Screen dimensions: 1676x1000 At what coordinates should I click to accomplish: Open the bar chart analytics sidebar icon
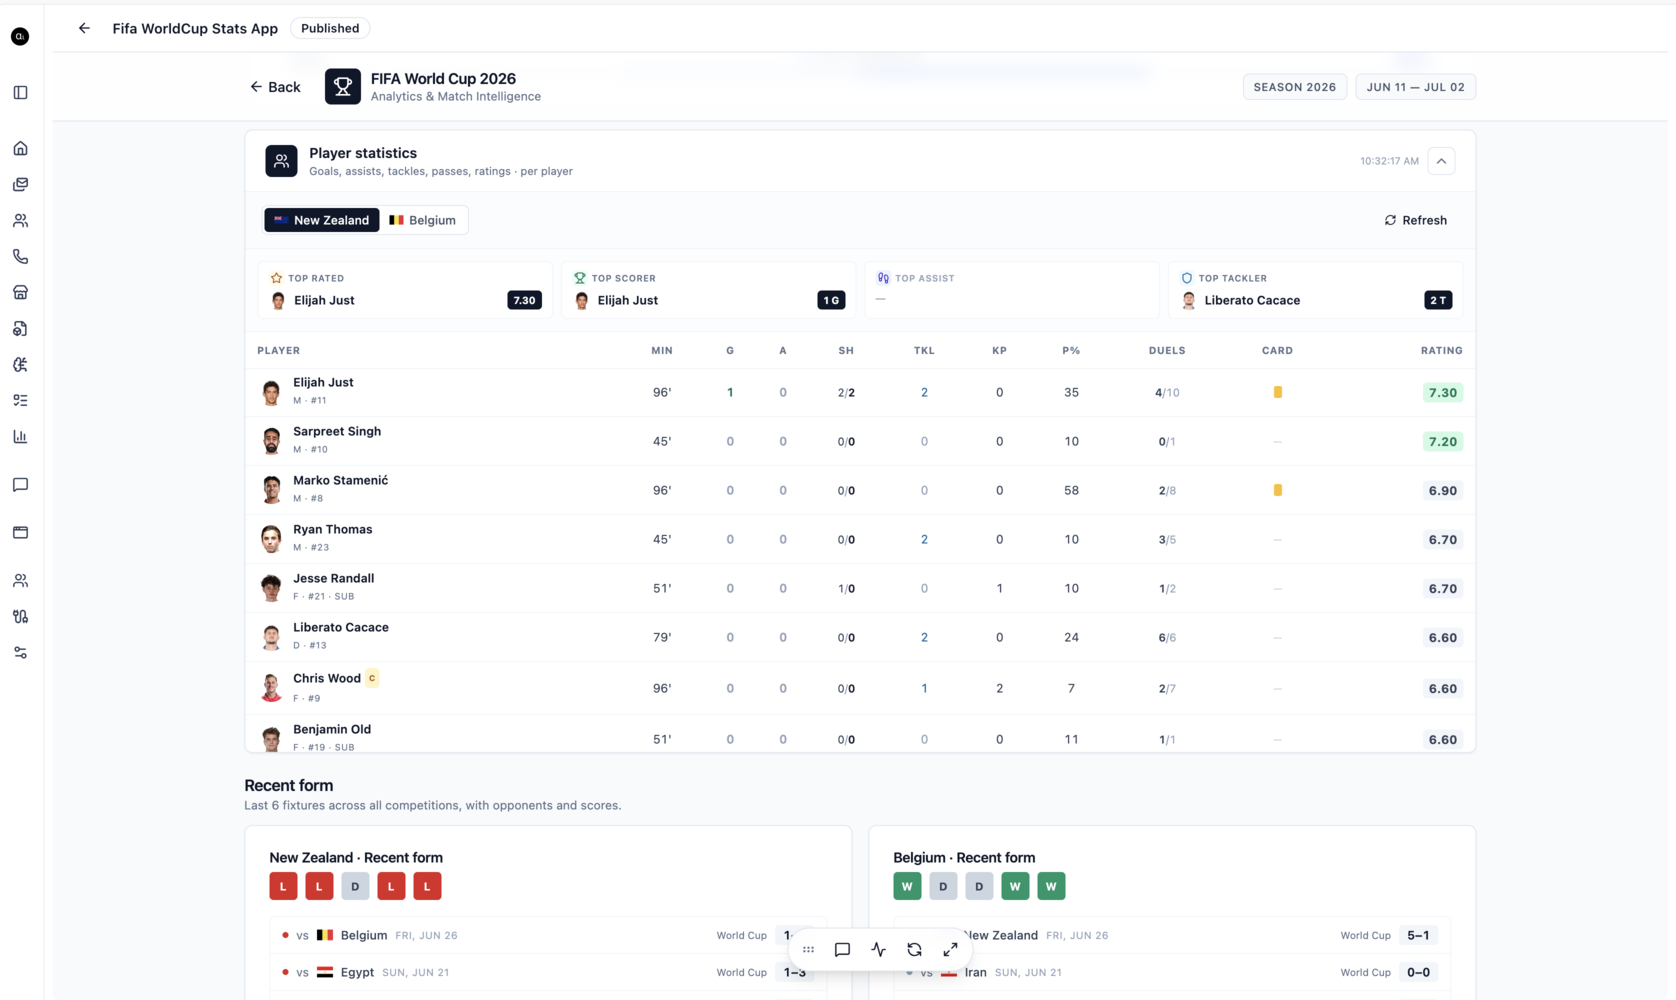20,436
